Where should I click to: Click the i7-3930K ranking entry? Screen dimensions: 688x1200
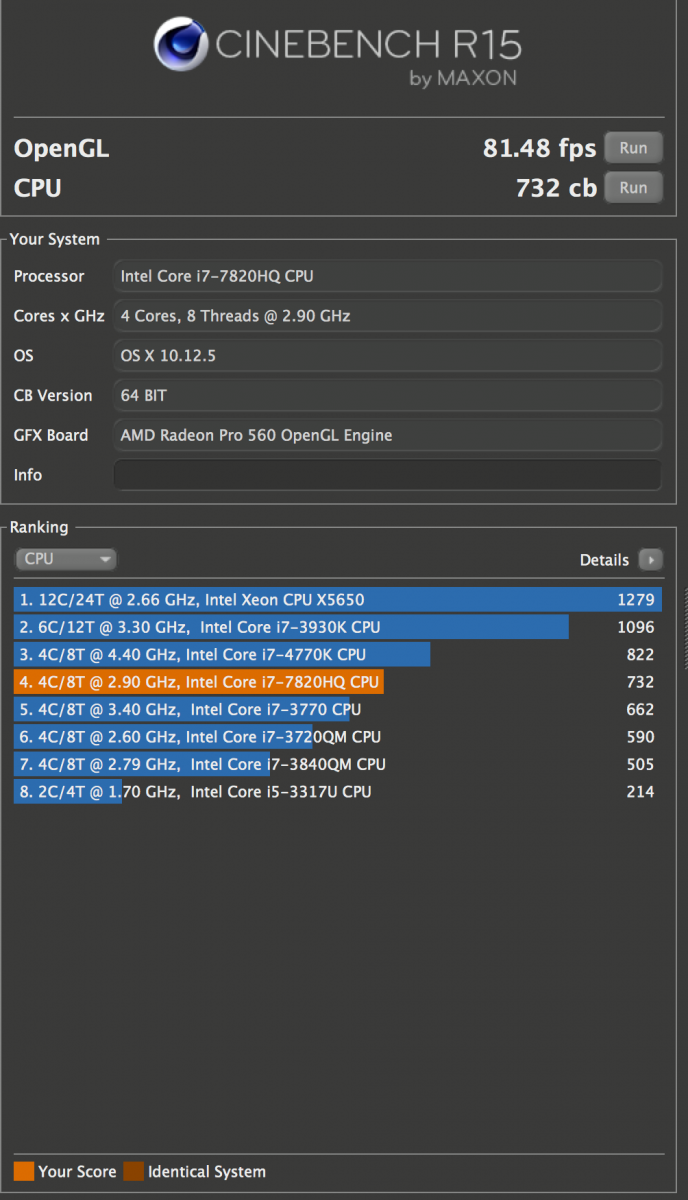(280, 627)
